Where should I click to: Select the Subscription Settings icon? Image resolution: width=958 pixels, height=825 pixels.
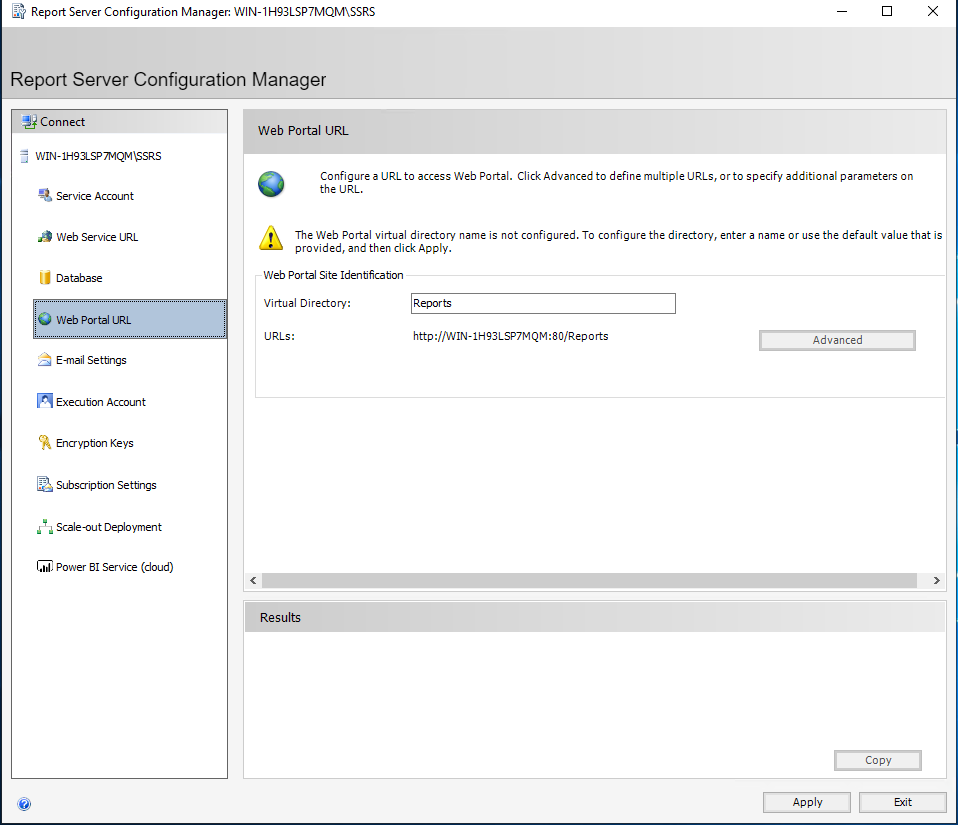pyautogui.click(x=44, y=484)
